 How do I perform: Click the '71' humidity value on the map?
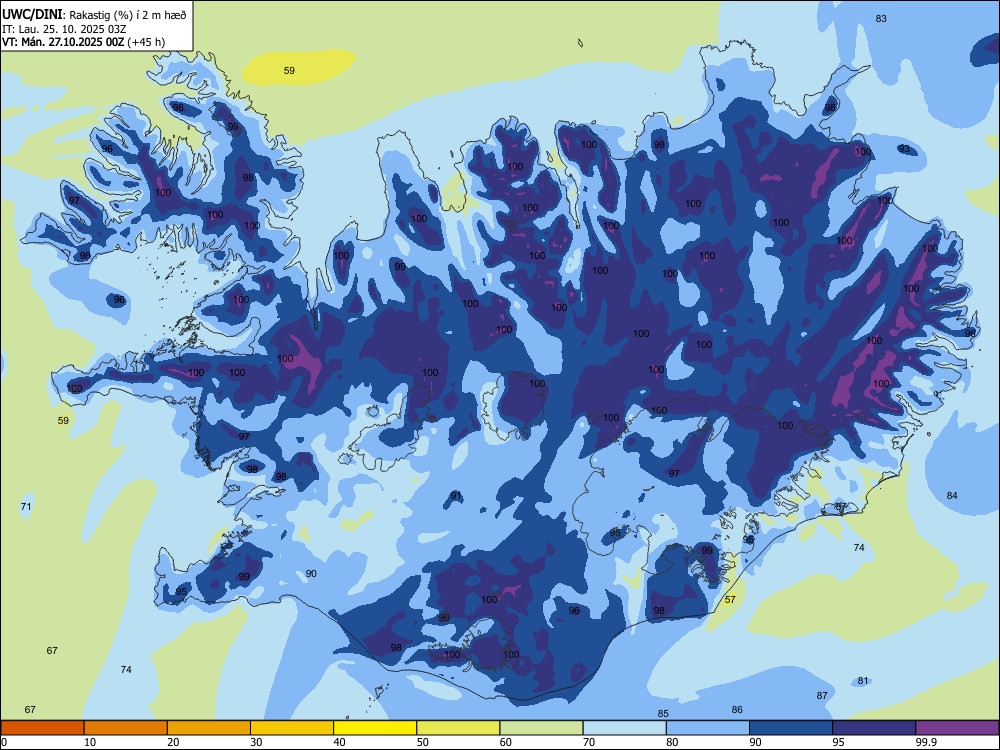click(26, 506)
